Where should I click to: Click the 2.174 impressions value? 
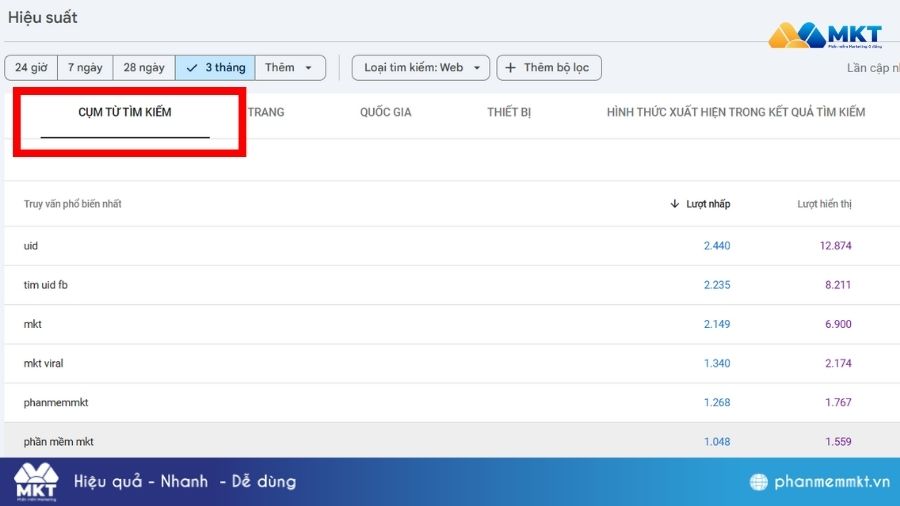pos(838,363)
